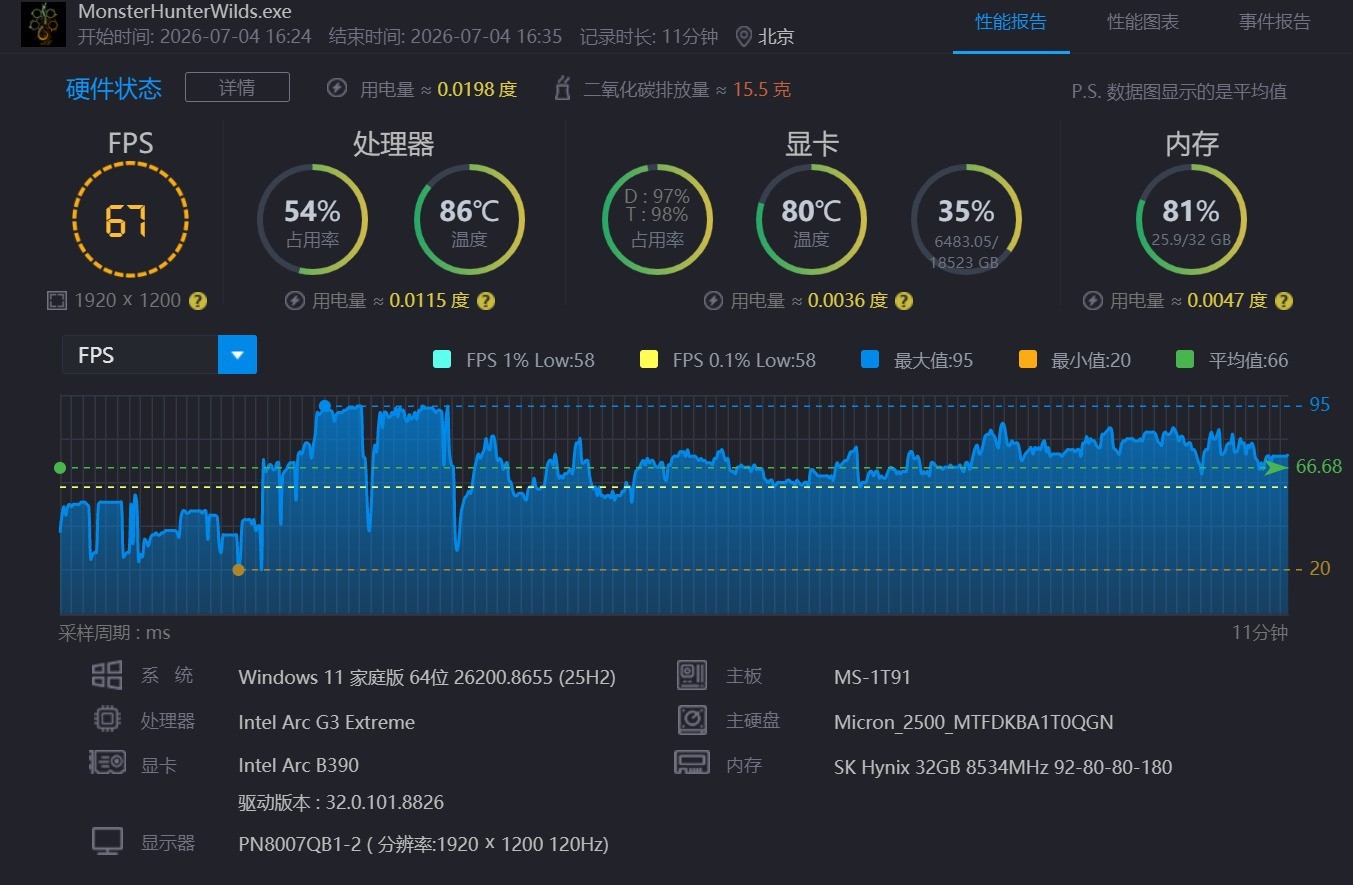1353x885 pixels.
Task: Click the power usage lightning icon in header
Action: (x=337, y=88)
